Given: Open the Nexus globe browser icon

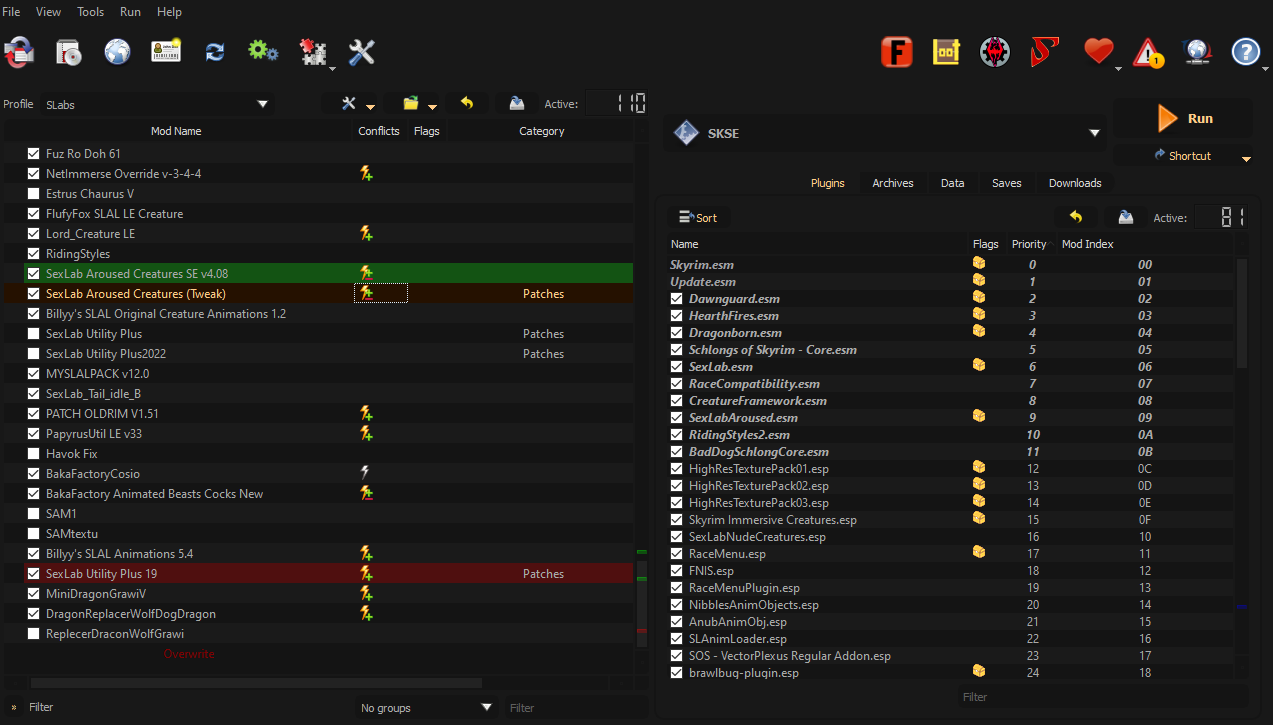Looking at the screenshot, I should [117, 52].
